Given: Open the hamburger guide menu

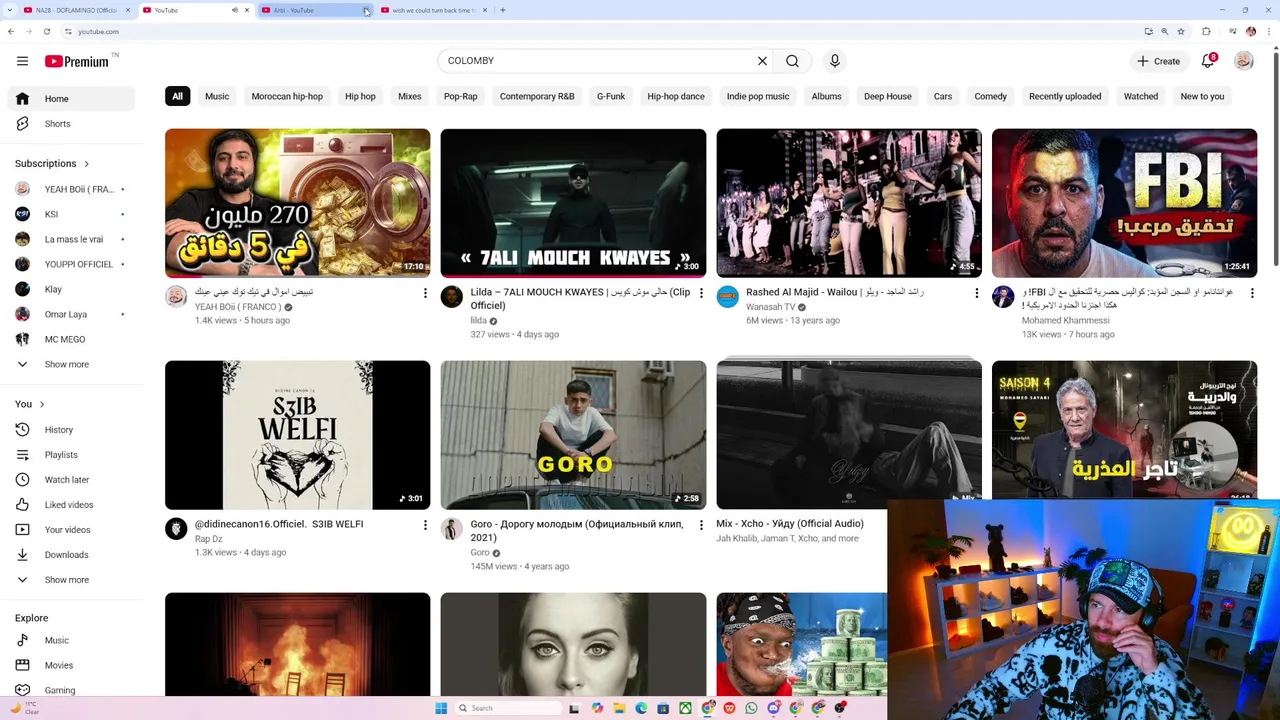Looking at the screenshot, I should click(x=22, y=61).
